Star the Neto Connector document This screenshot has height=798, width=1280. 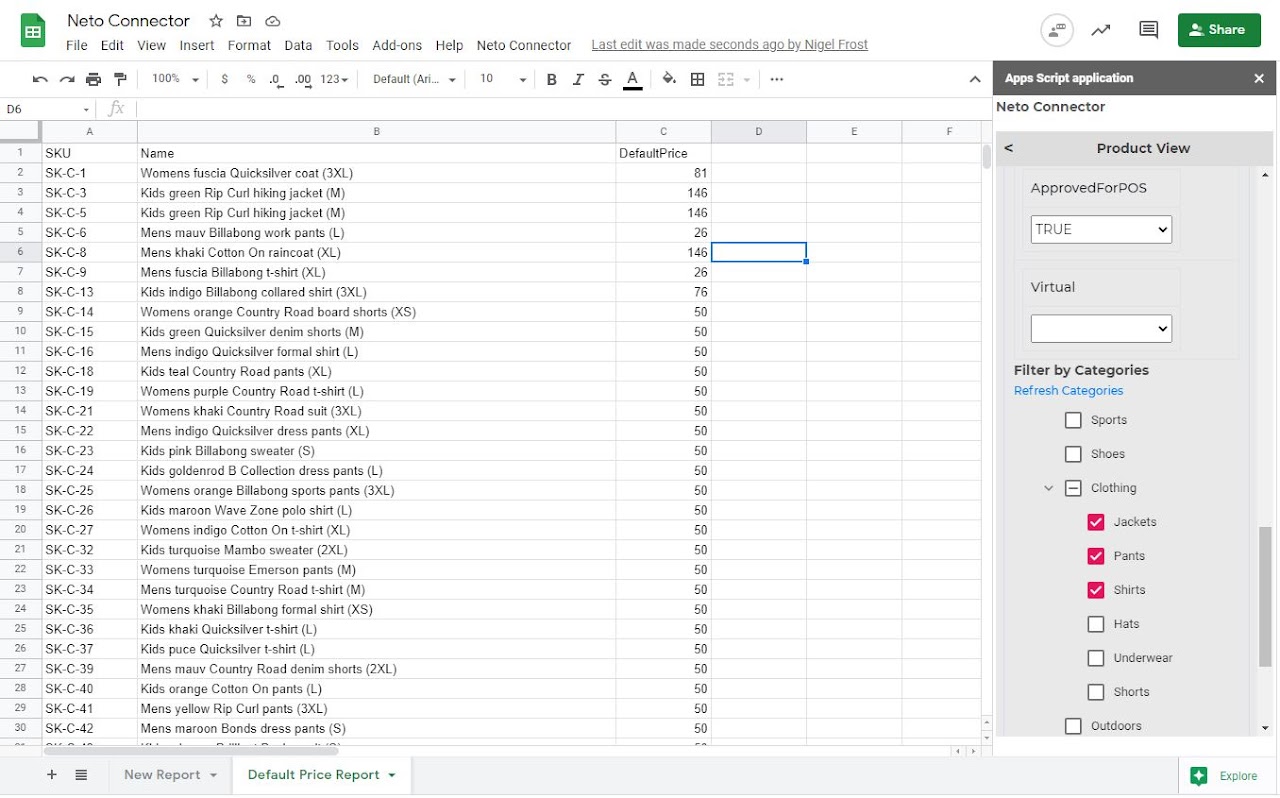click(x=216, y=21)
